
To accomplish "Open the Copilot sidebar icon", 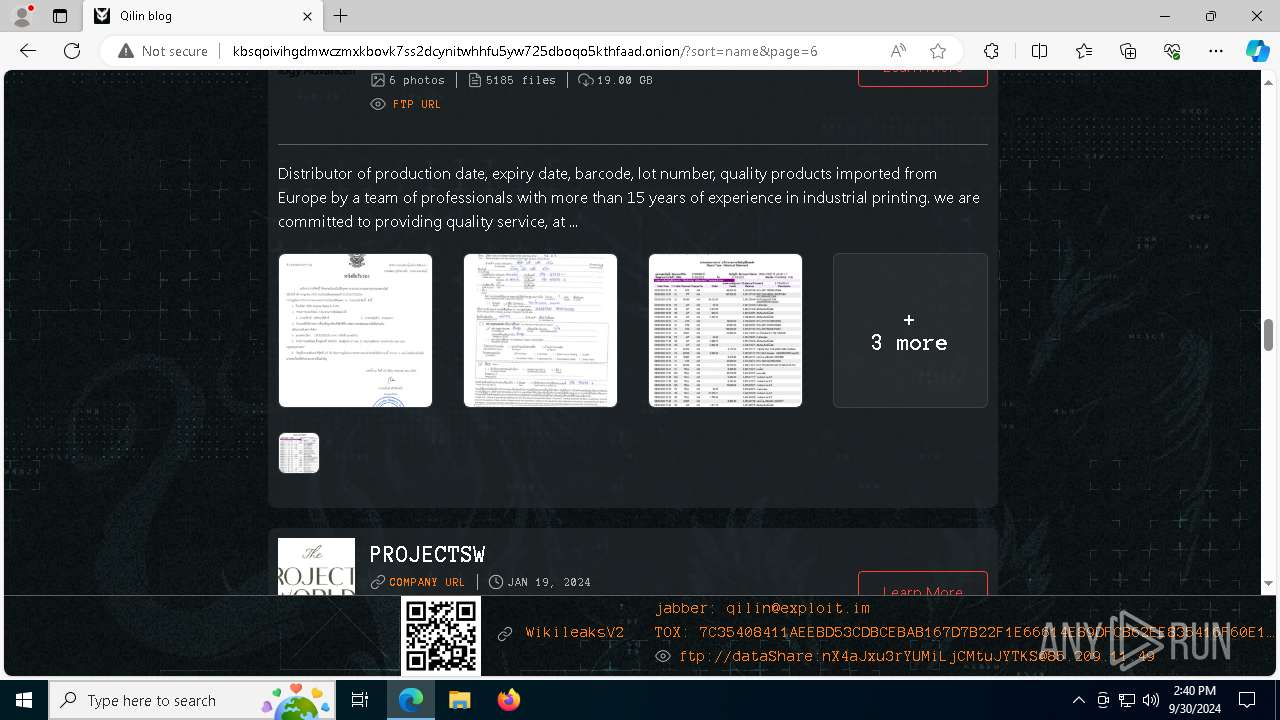I will coord(1257,51).
